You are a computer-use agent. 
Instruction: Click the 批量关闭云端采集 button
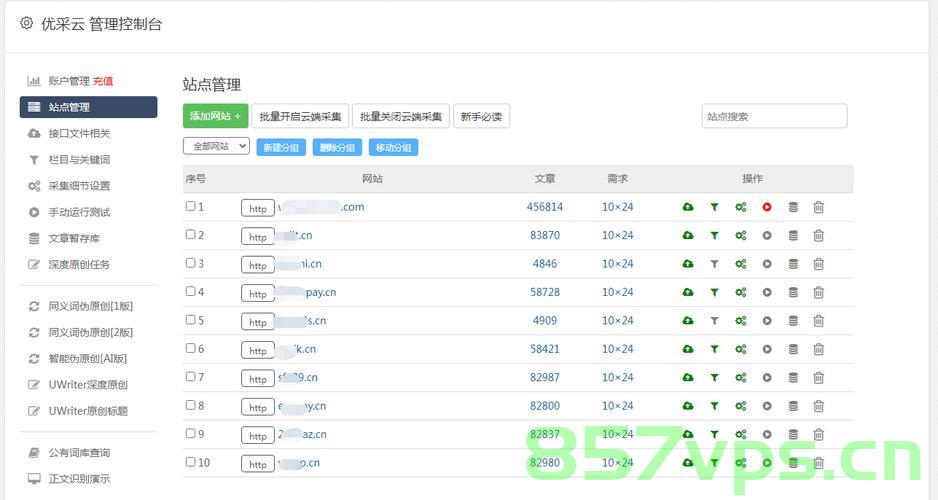coord(401,116)
